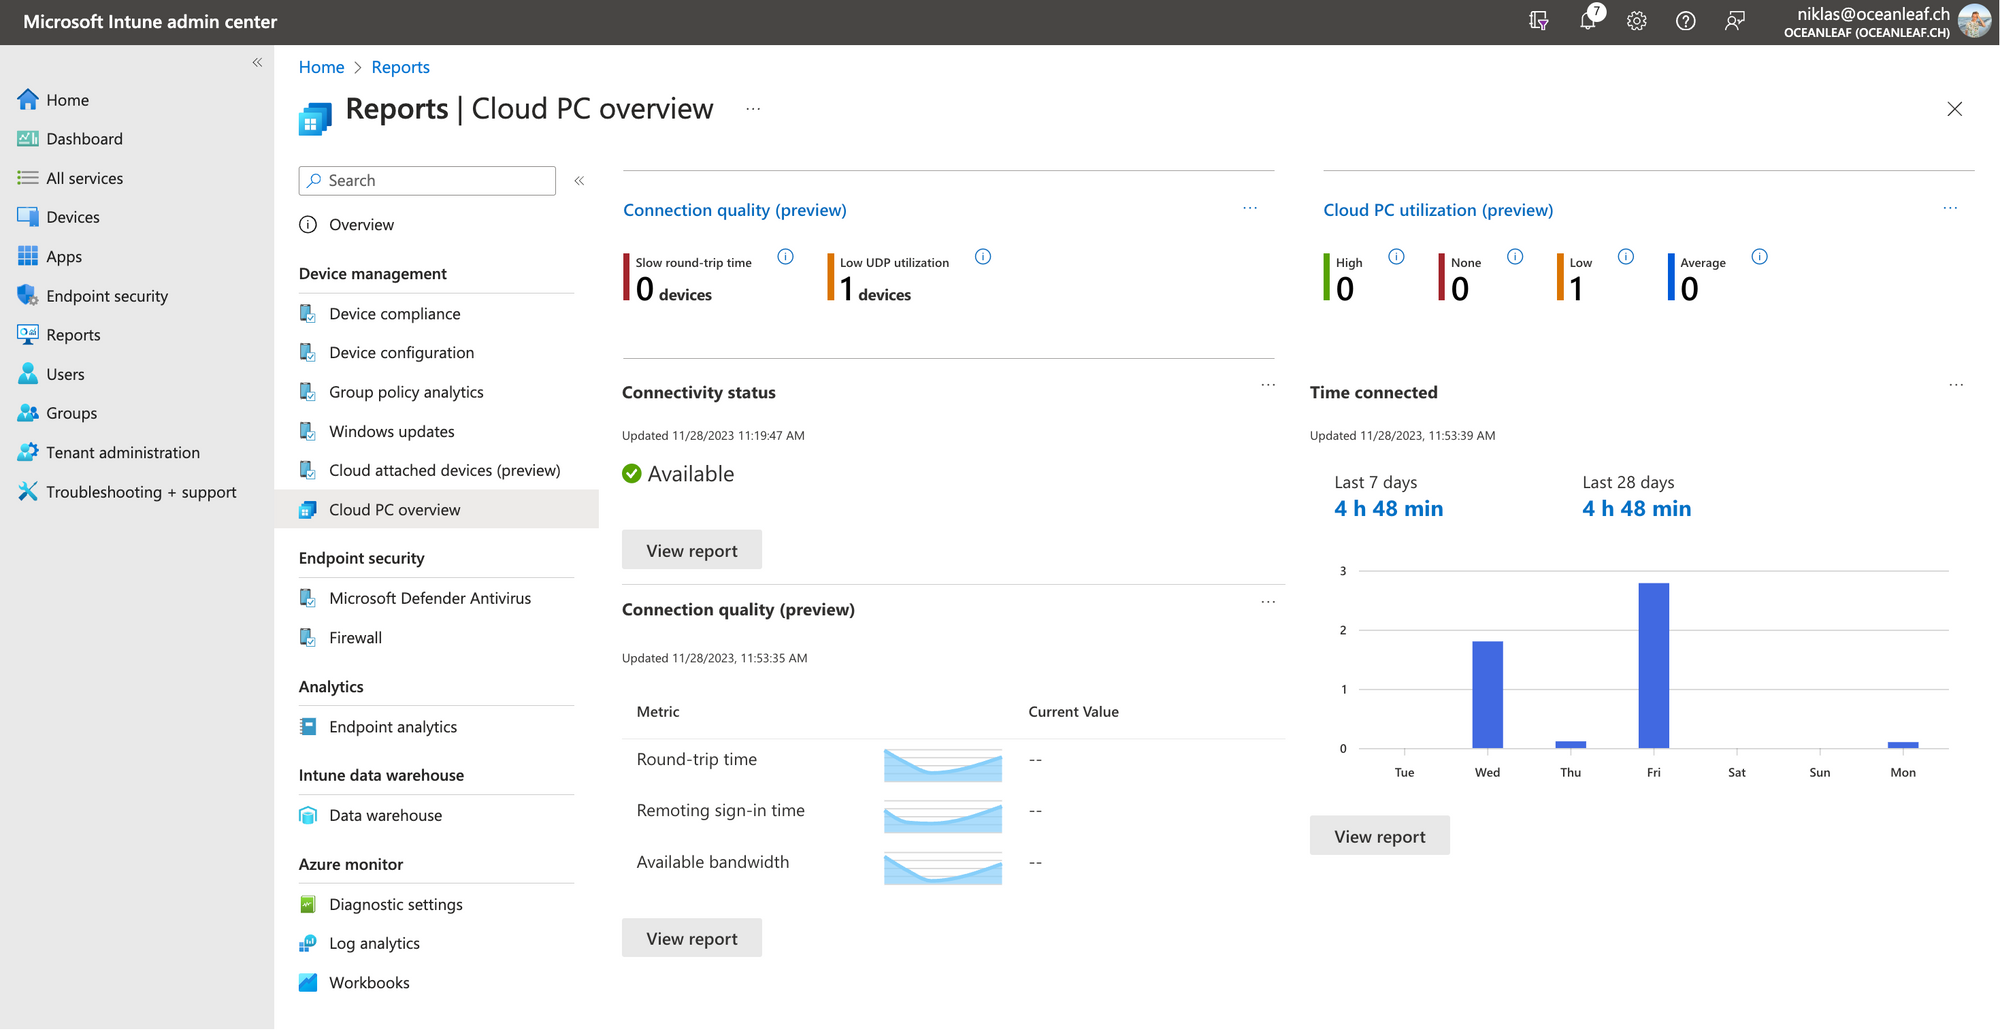This screenshot has height=1030, width=2000.
Task: Go to Reports breadcrumb link
Action: [x=400, y=67]
